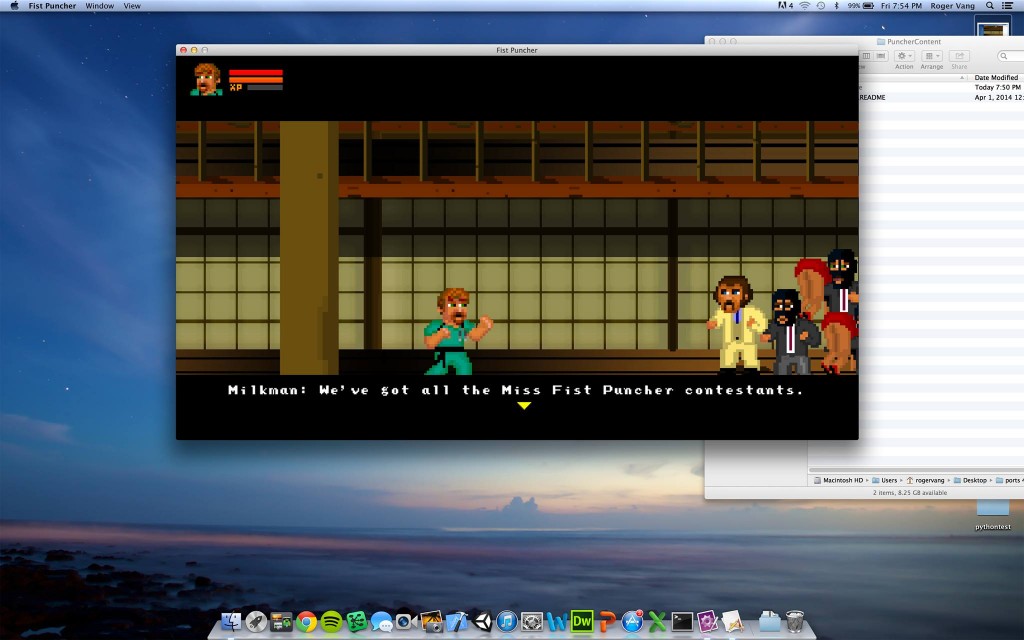
Task: Open System Preferences from the dock
Action: (x=532, y=621)
